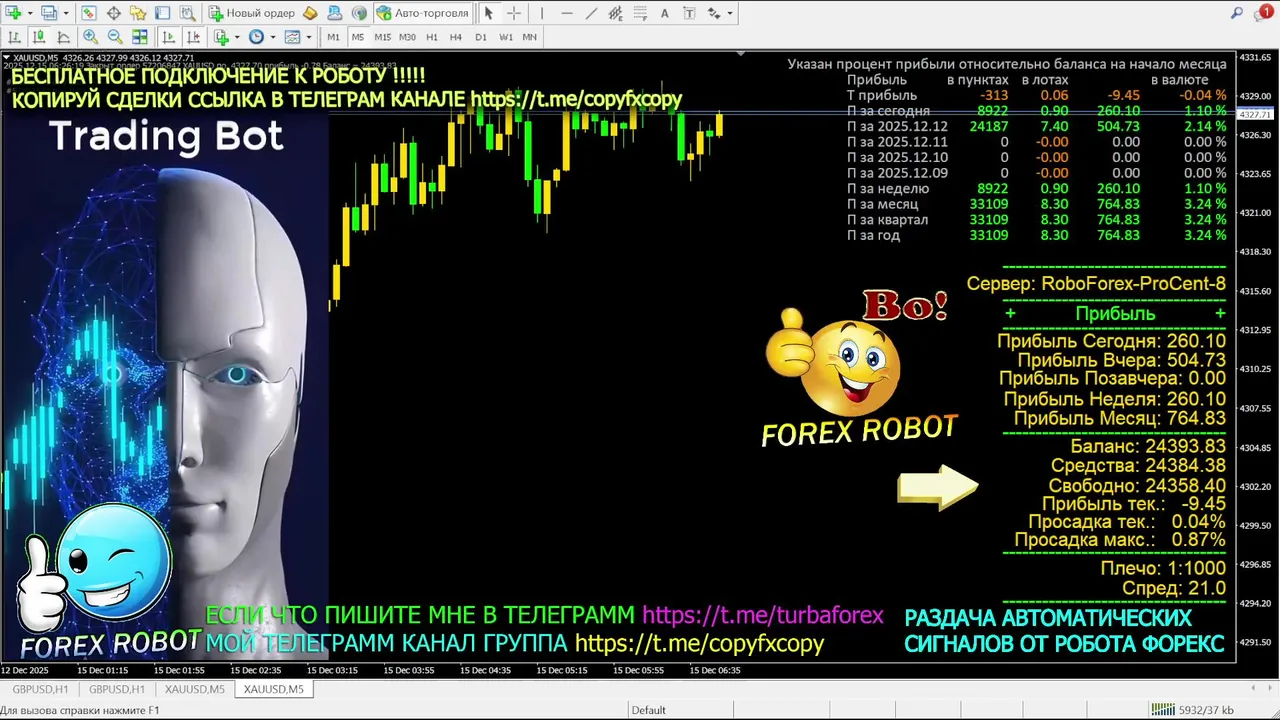Draw a vertical line tool

click(542, 13)
